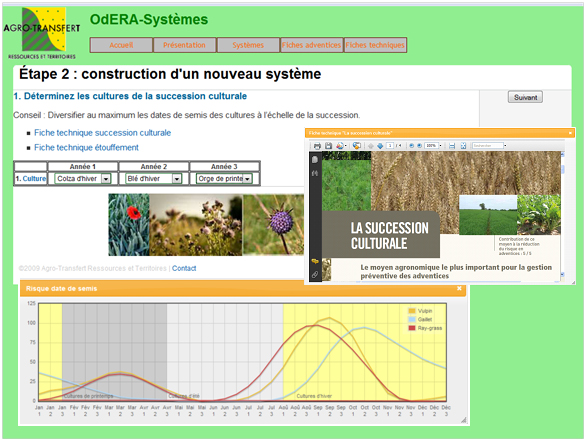Click the PDF page number field
The width and height of the screenshot is (586, 441).
tap(390, 146)
